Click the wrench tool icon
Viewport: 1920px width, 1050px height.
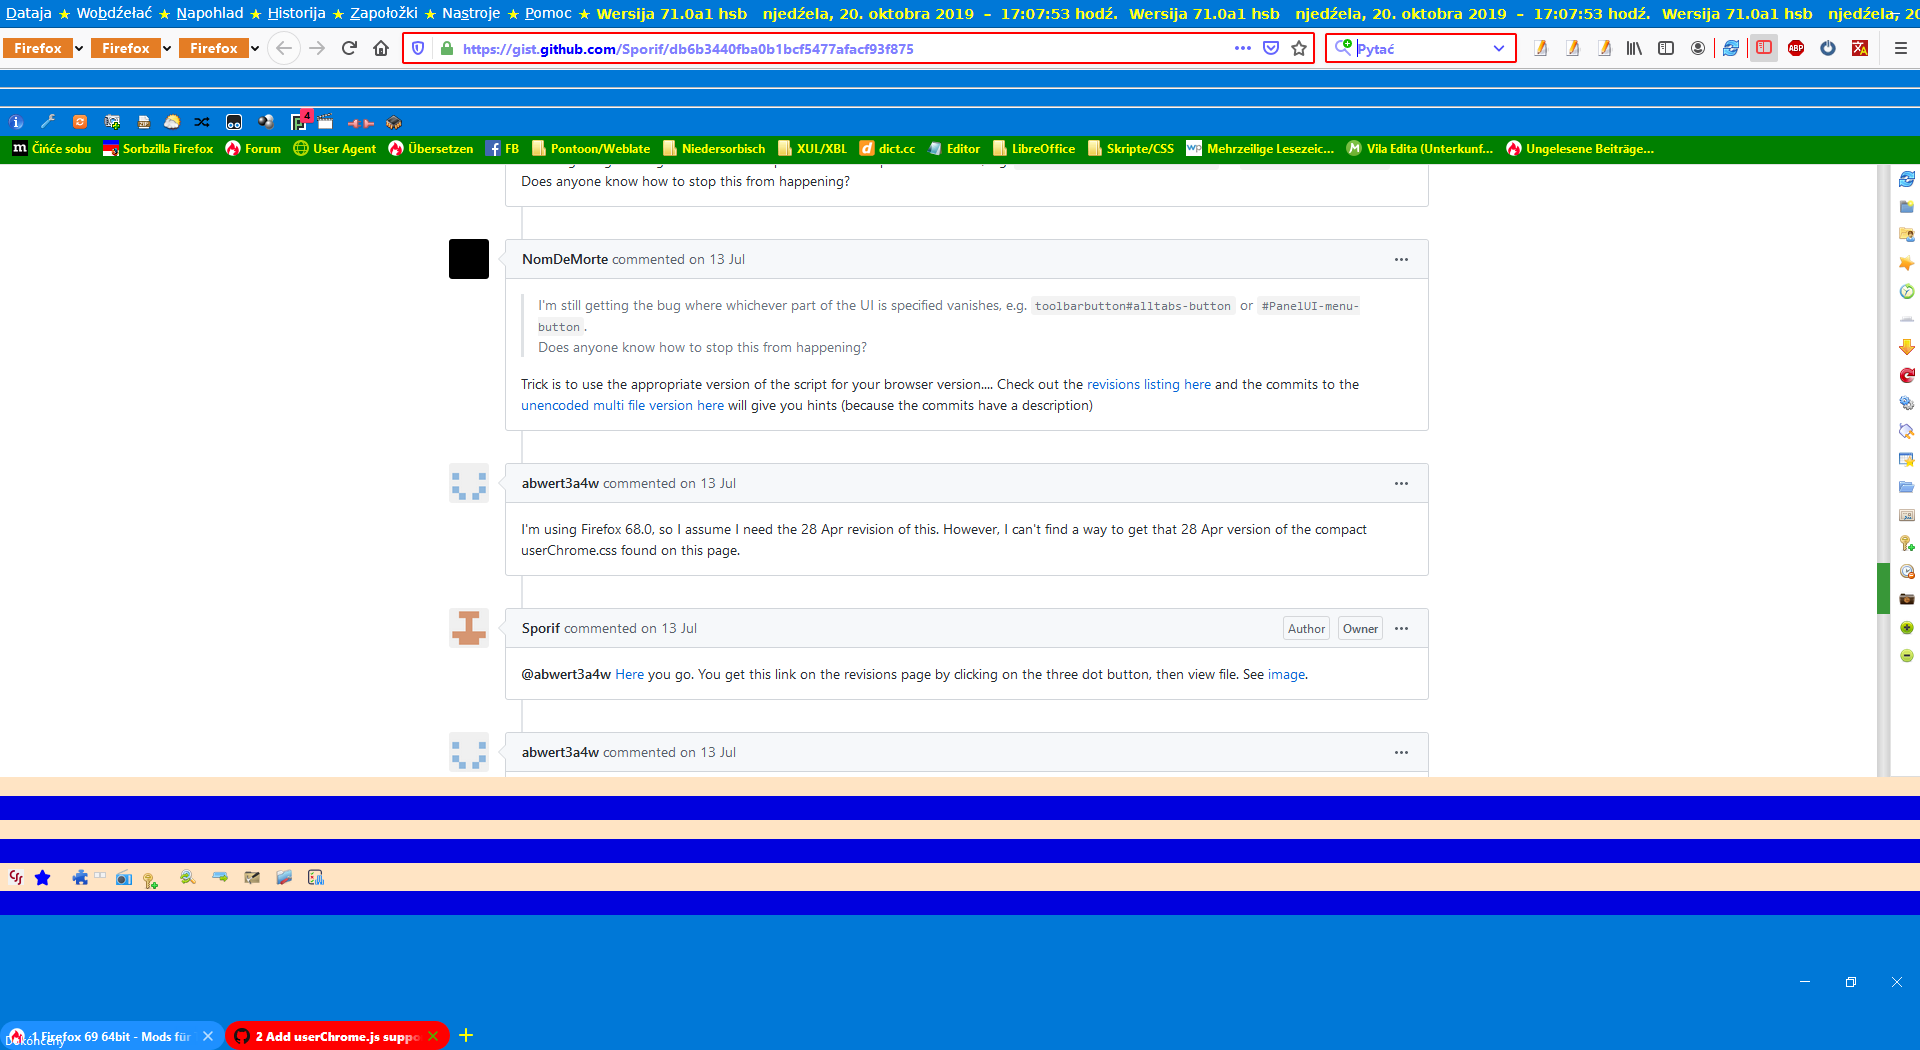click(x=48, y=122)
